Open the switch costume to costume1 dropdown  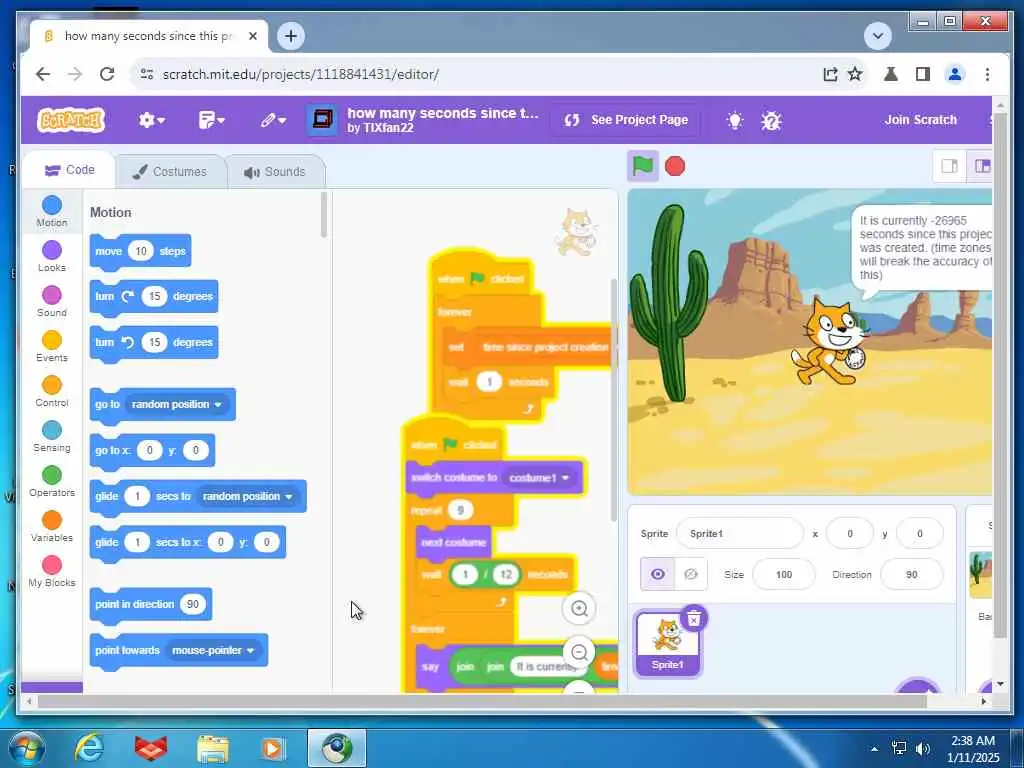point(539,477)
